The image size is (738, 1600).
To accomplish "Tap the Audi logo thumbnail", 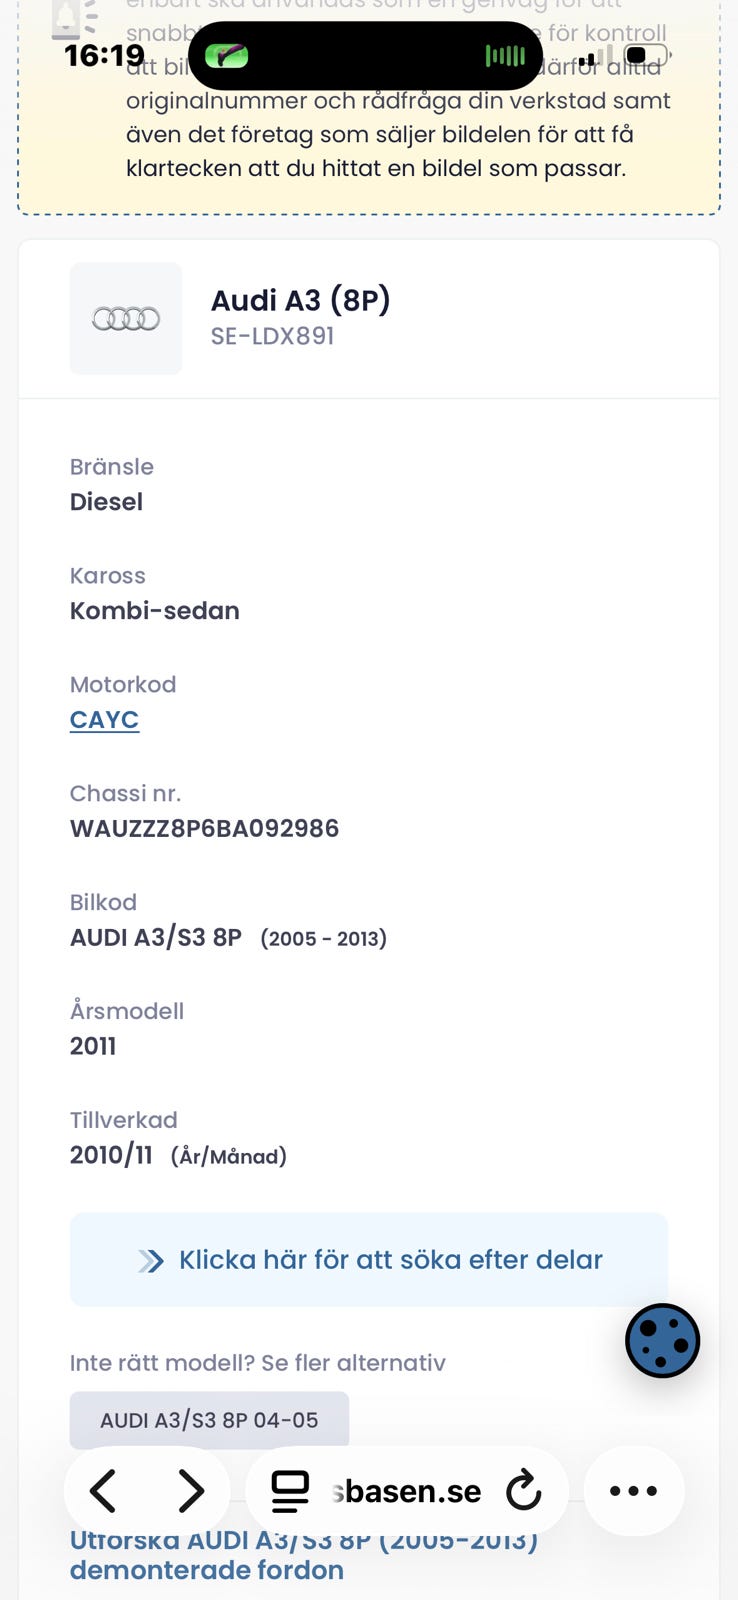I will (126, 319).
